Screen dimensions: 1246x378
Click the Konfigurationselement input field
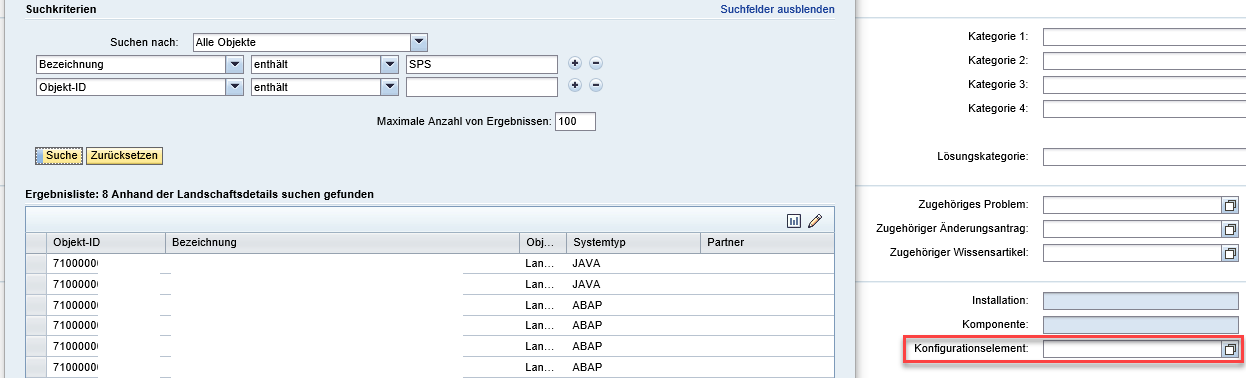[x=1132, y=350]
